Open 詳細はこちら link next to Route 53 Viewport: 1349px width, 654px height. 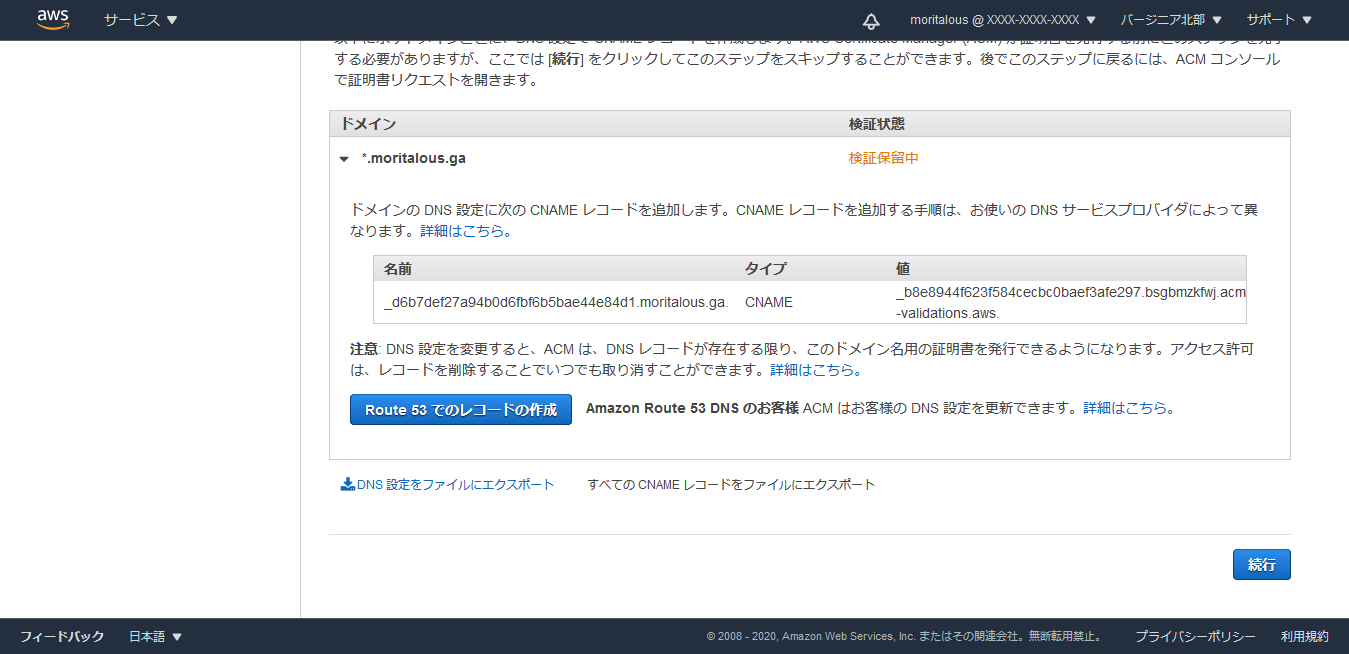[1128, 408]
